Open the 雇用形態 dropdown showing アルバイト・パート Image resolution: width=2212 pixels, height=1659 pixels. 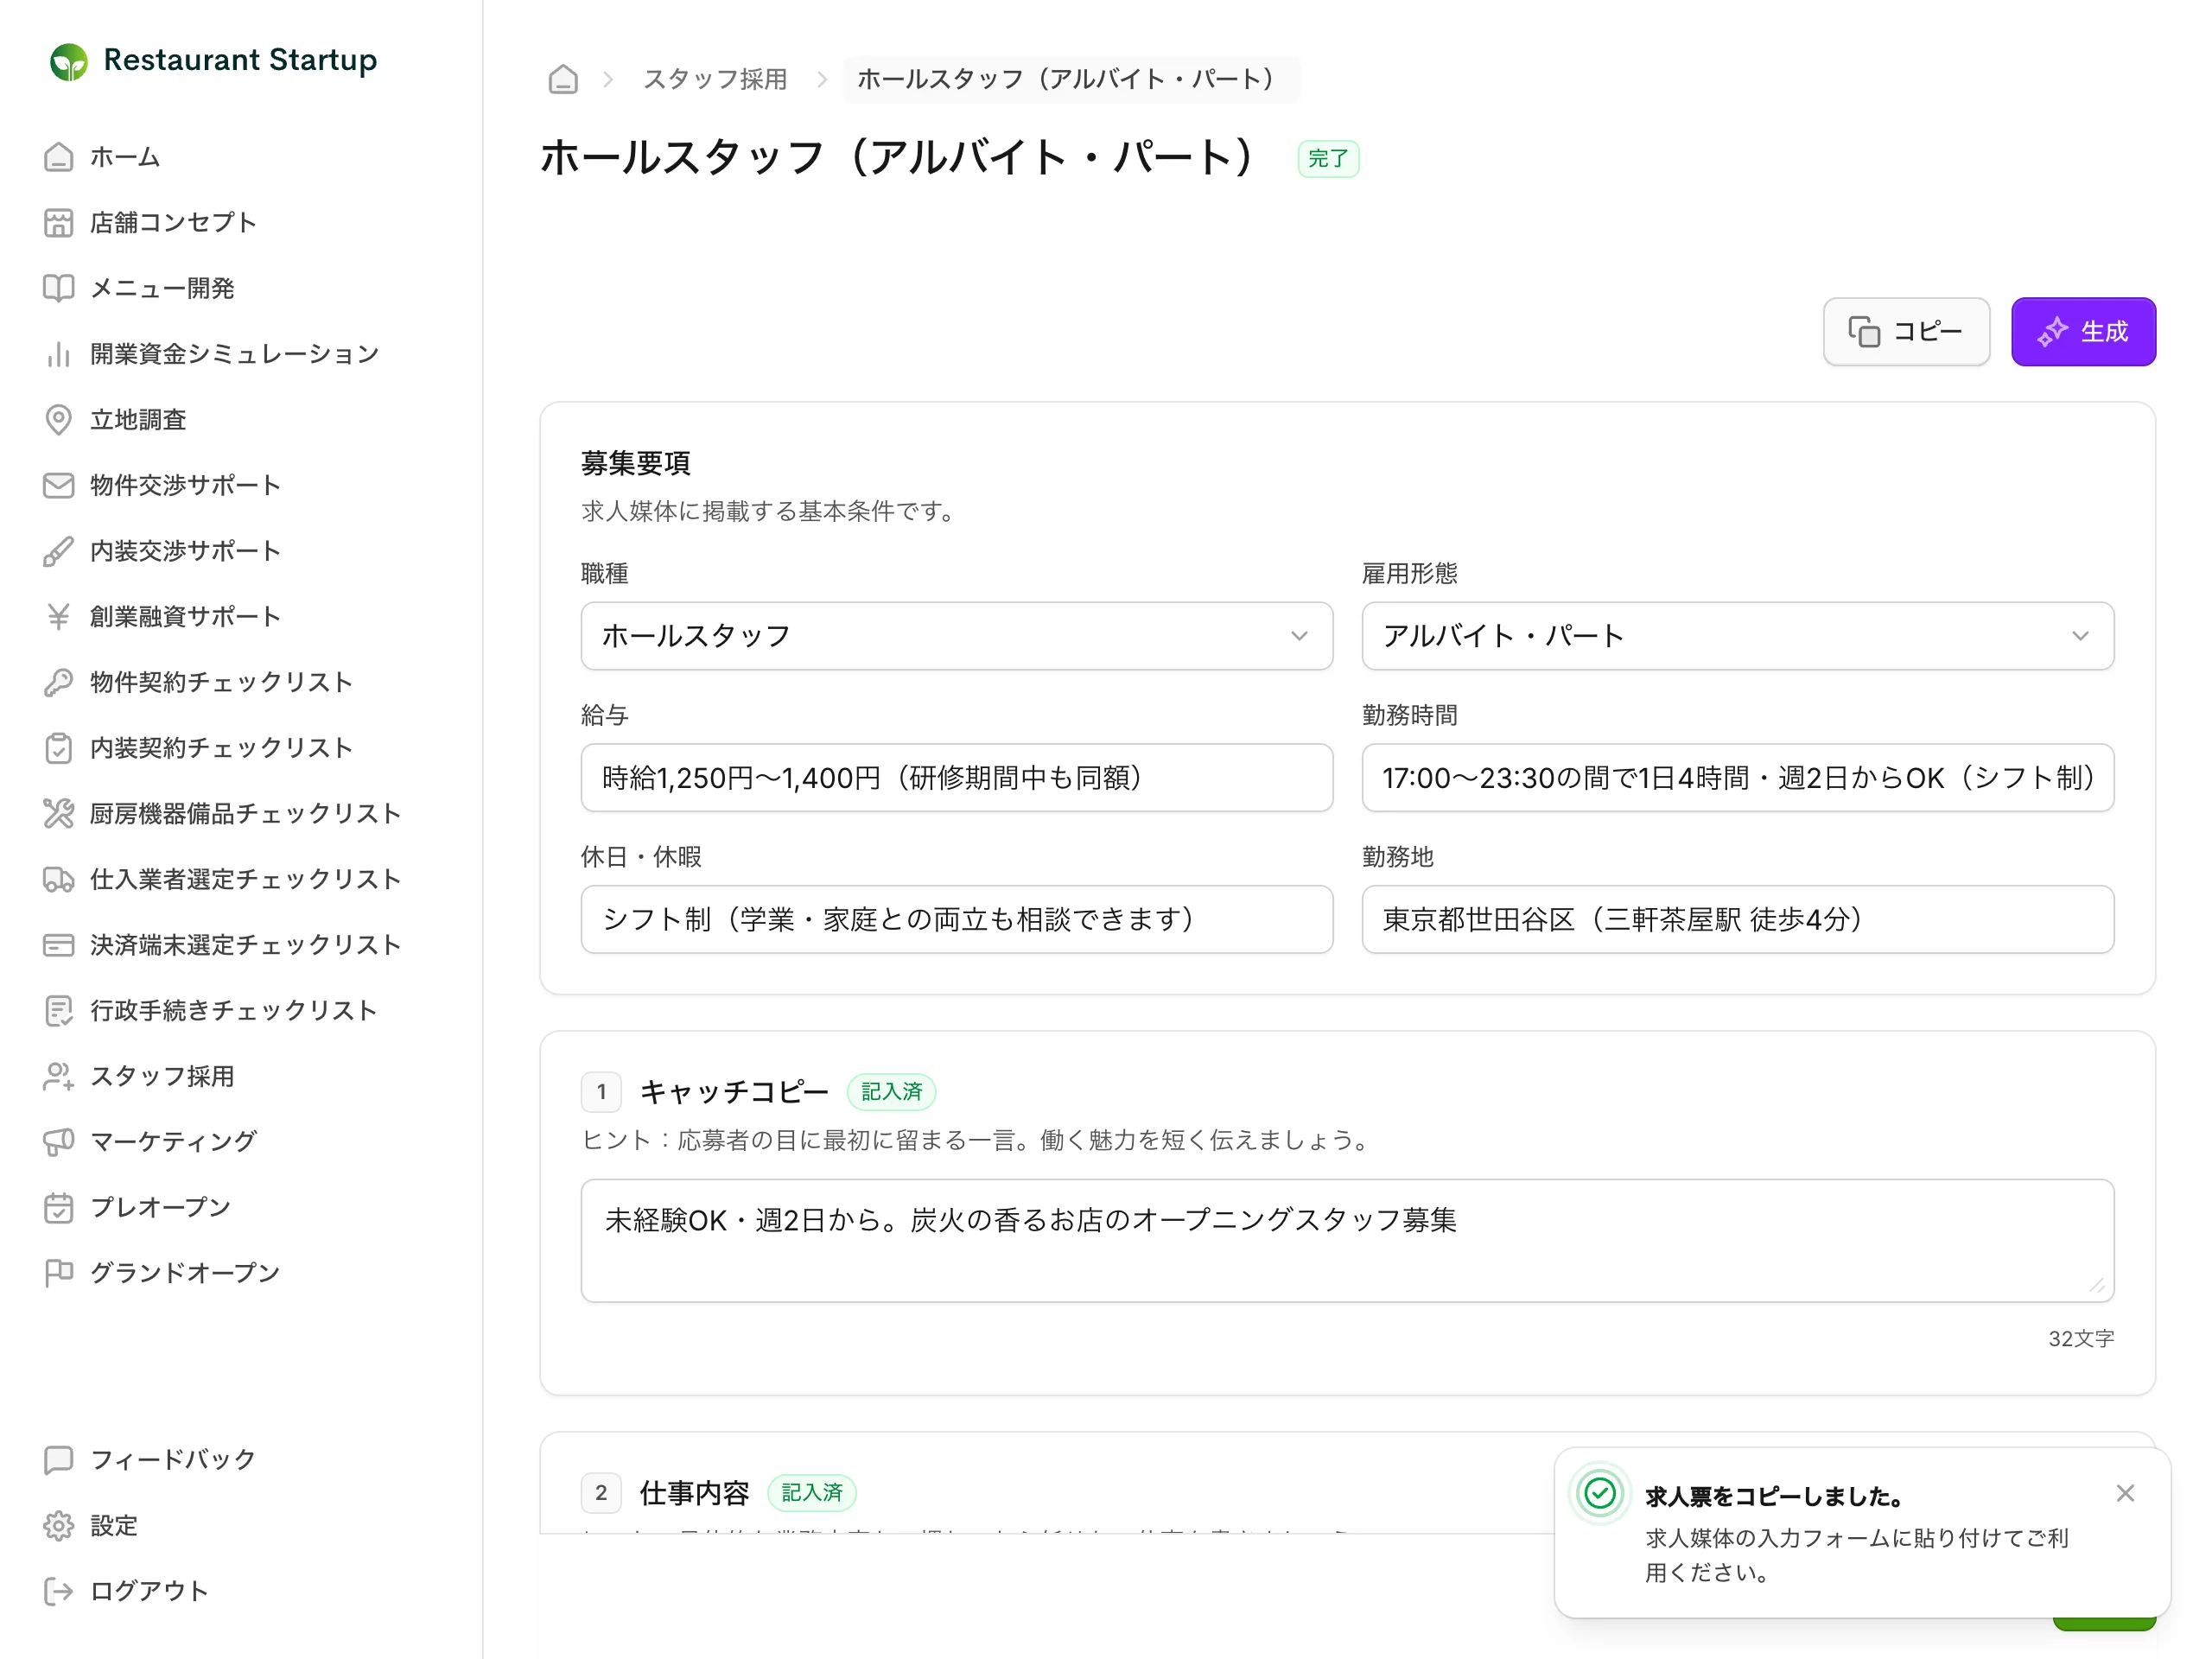1737,636
